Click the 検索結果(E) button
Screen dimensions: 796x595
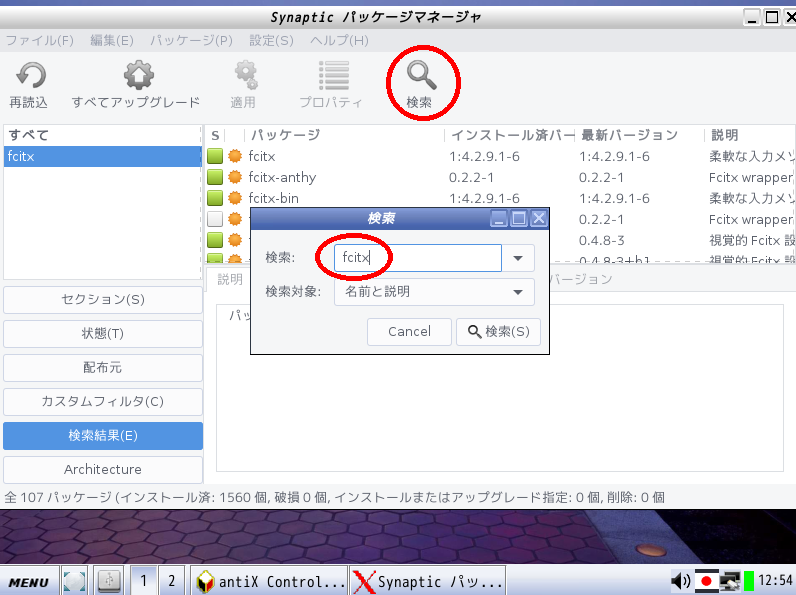pyautogui.click(x=103, y=436)
